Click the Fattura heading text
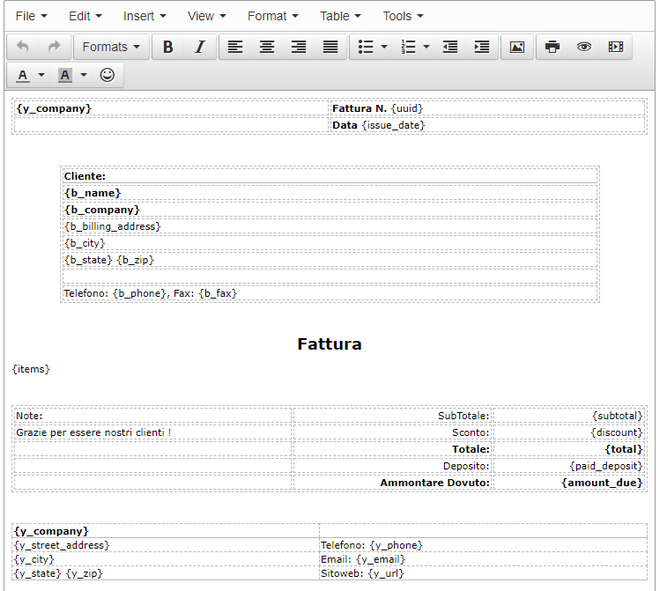The height and width of the screenshot is (591, 660). 329,344
